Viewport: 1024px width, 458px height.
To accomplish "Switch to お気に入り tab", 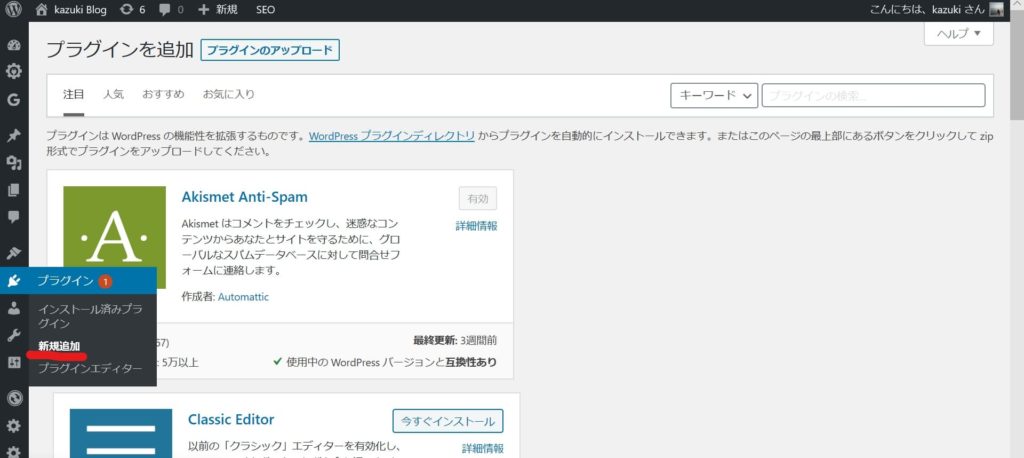I will click(x=229, y=94).
